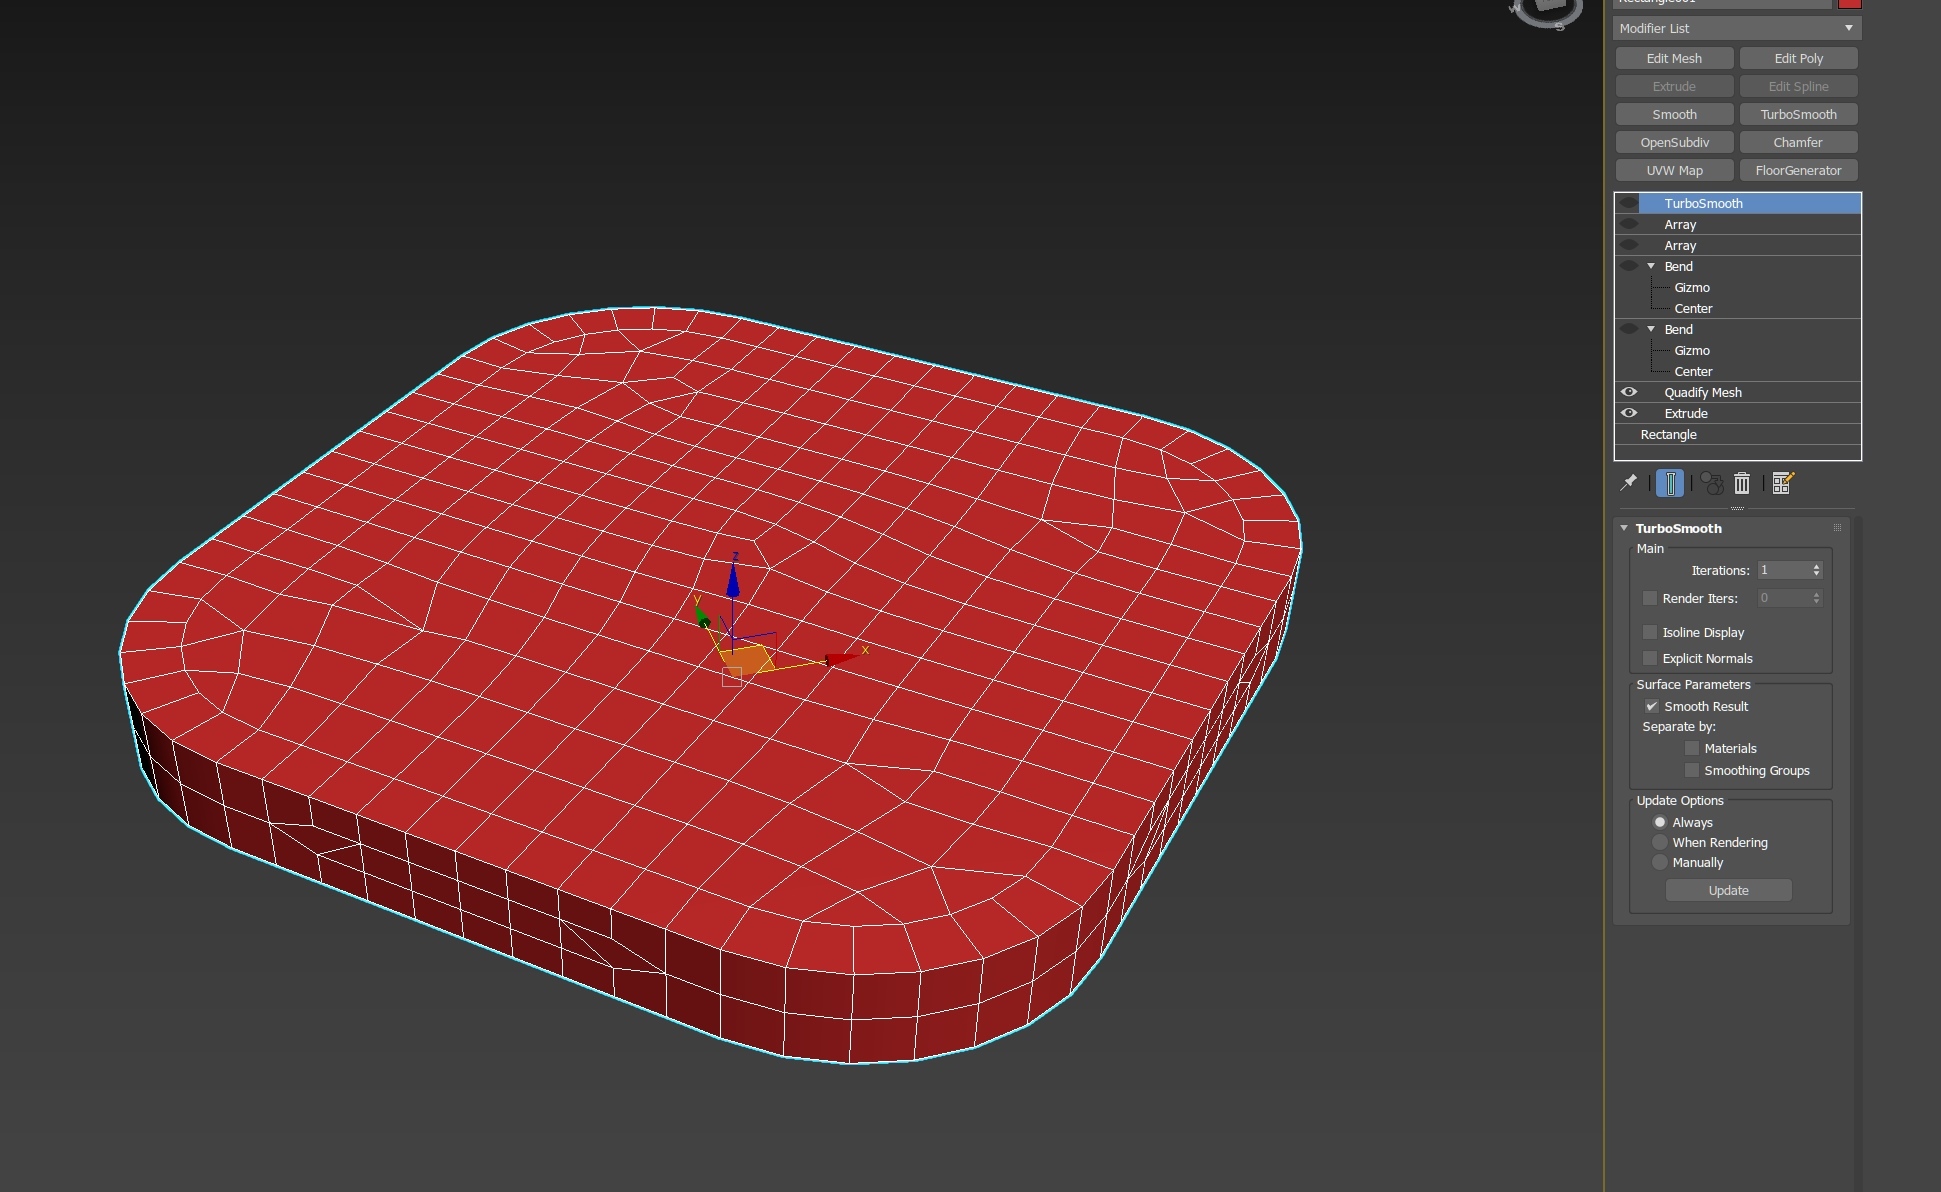
Task: Click the red object color swatch
Action: click(x=1849, y=3)
